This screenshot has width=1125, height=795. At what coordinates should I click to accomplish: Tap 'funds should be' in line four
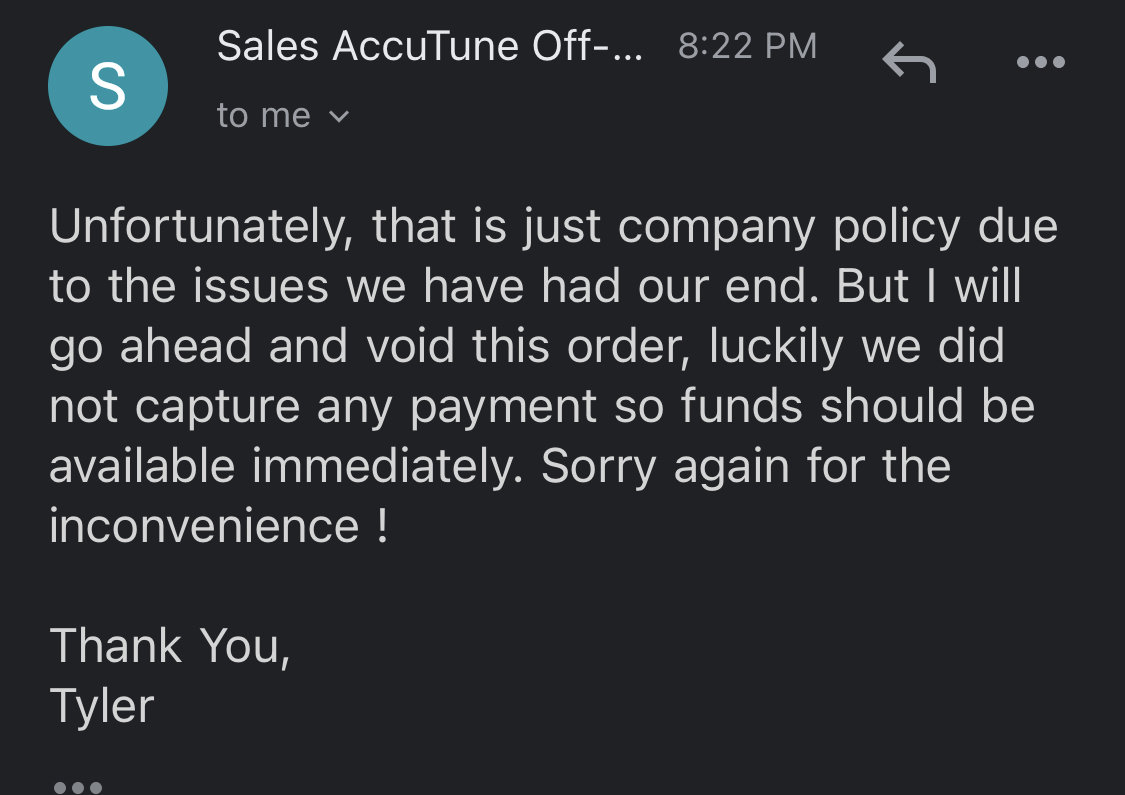point(857,406)
